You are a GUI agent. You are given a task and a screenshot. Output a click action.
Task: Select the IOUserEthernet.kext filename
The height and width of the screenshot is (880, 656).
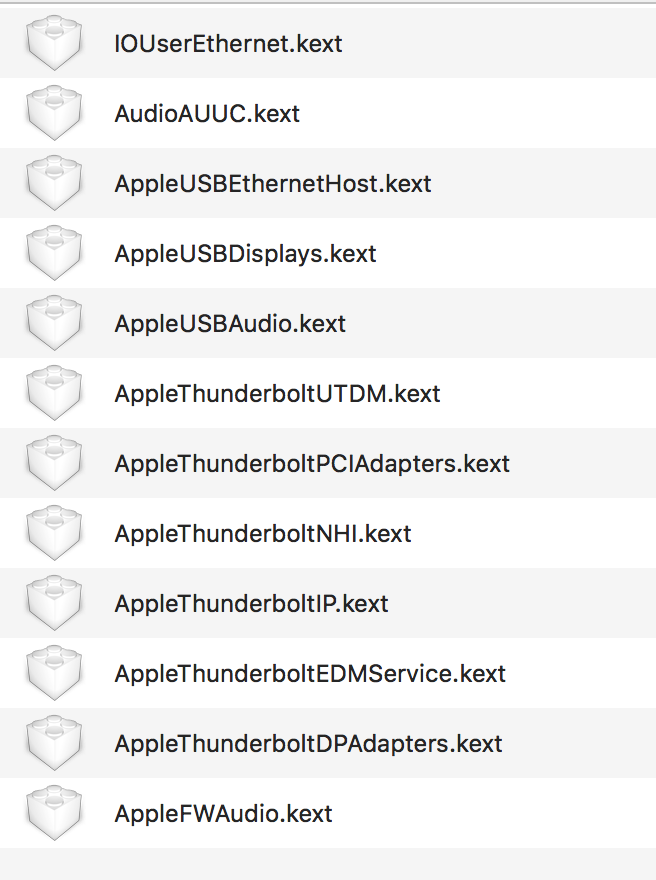tap(228, 44)
